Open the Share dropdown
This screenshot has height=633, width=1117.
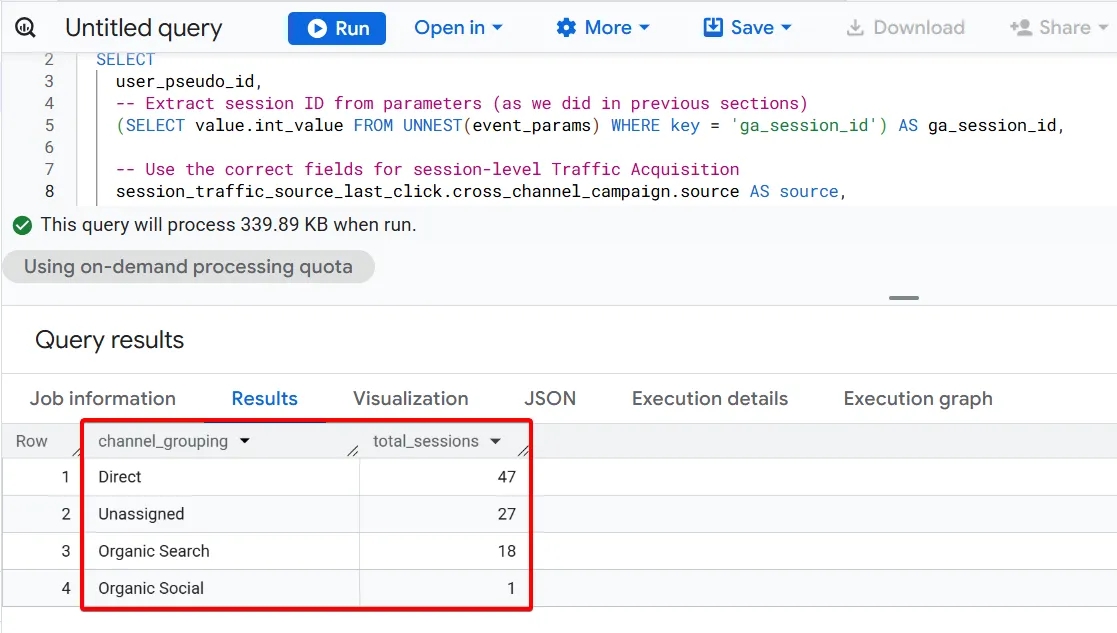pos(1059,28)
